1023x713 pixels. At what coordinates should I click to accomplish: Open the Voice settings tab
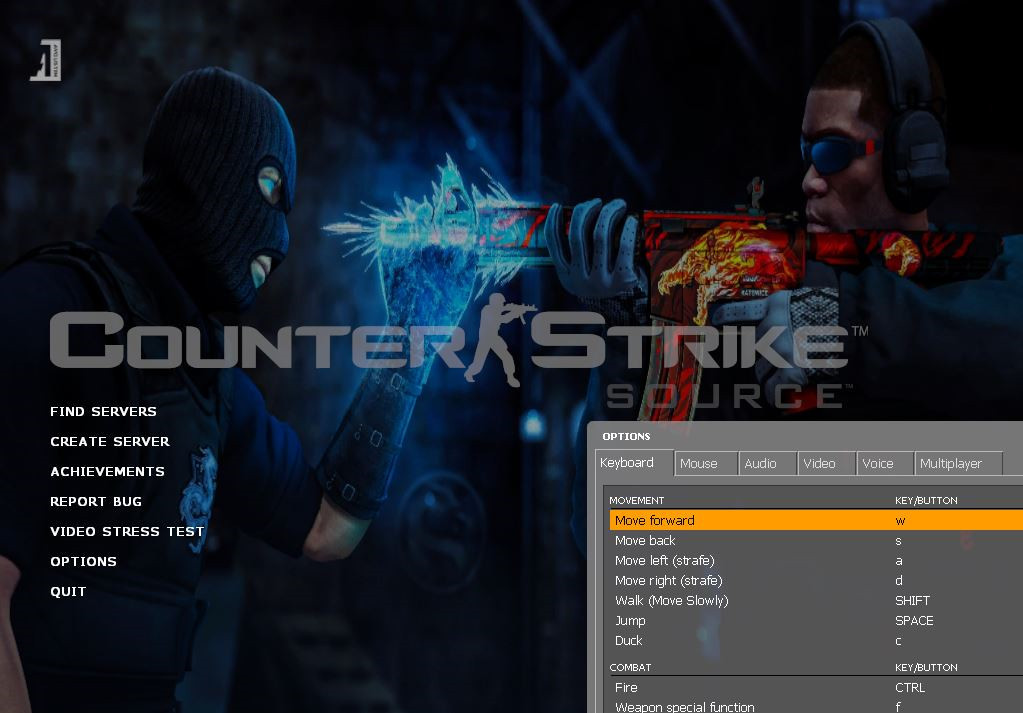click(883, 463)
